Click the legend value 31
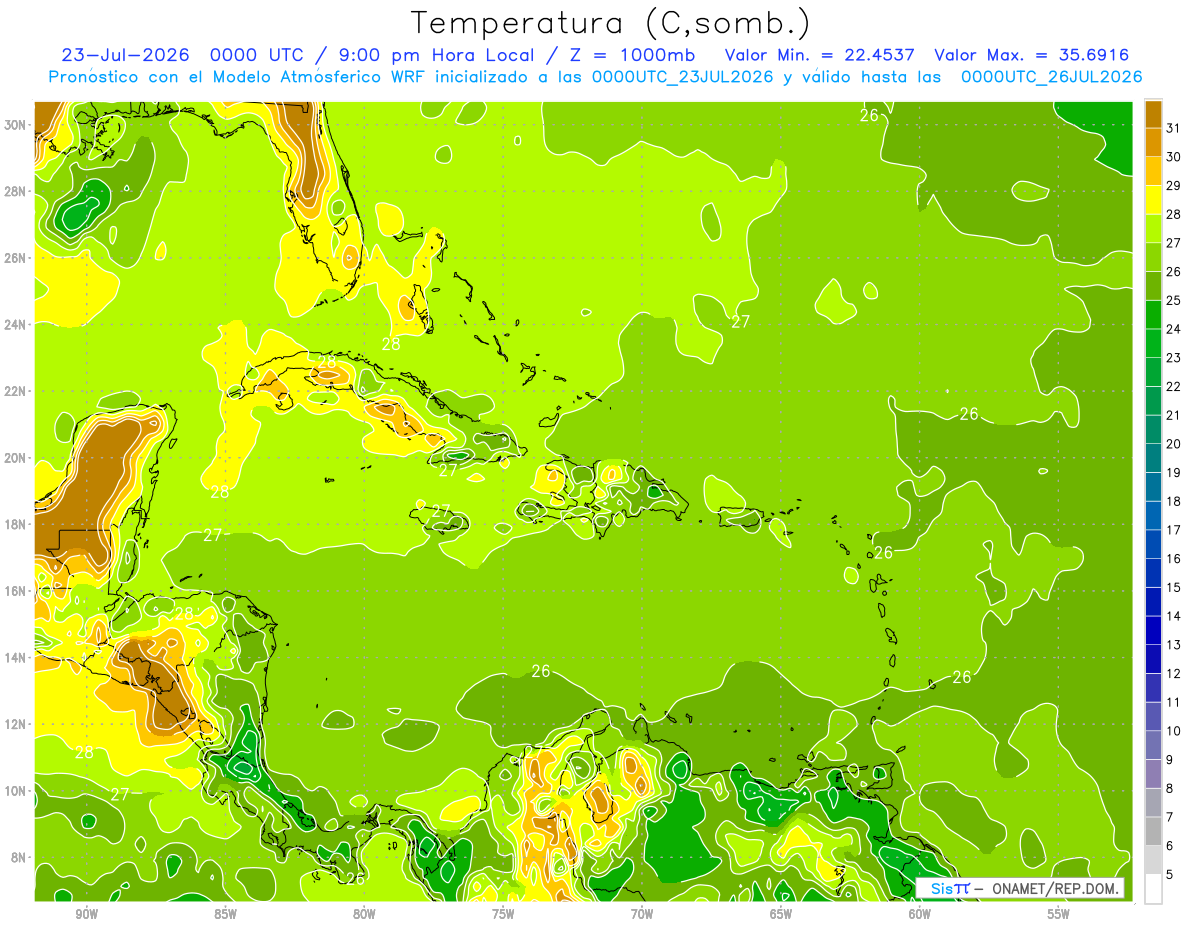This screenshot has width=1200, height=927. (x=1173, y=128)
